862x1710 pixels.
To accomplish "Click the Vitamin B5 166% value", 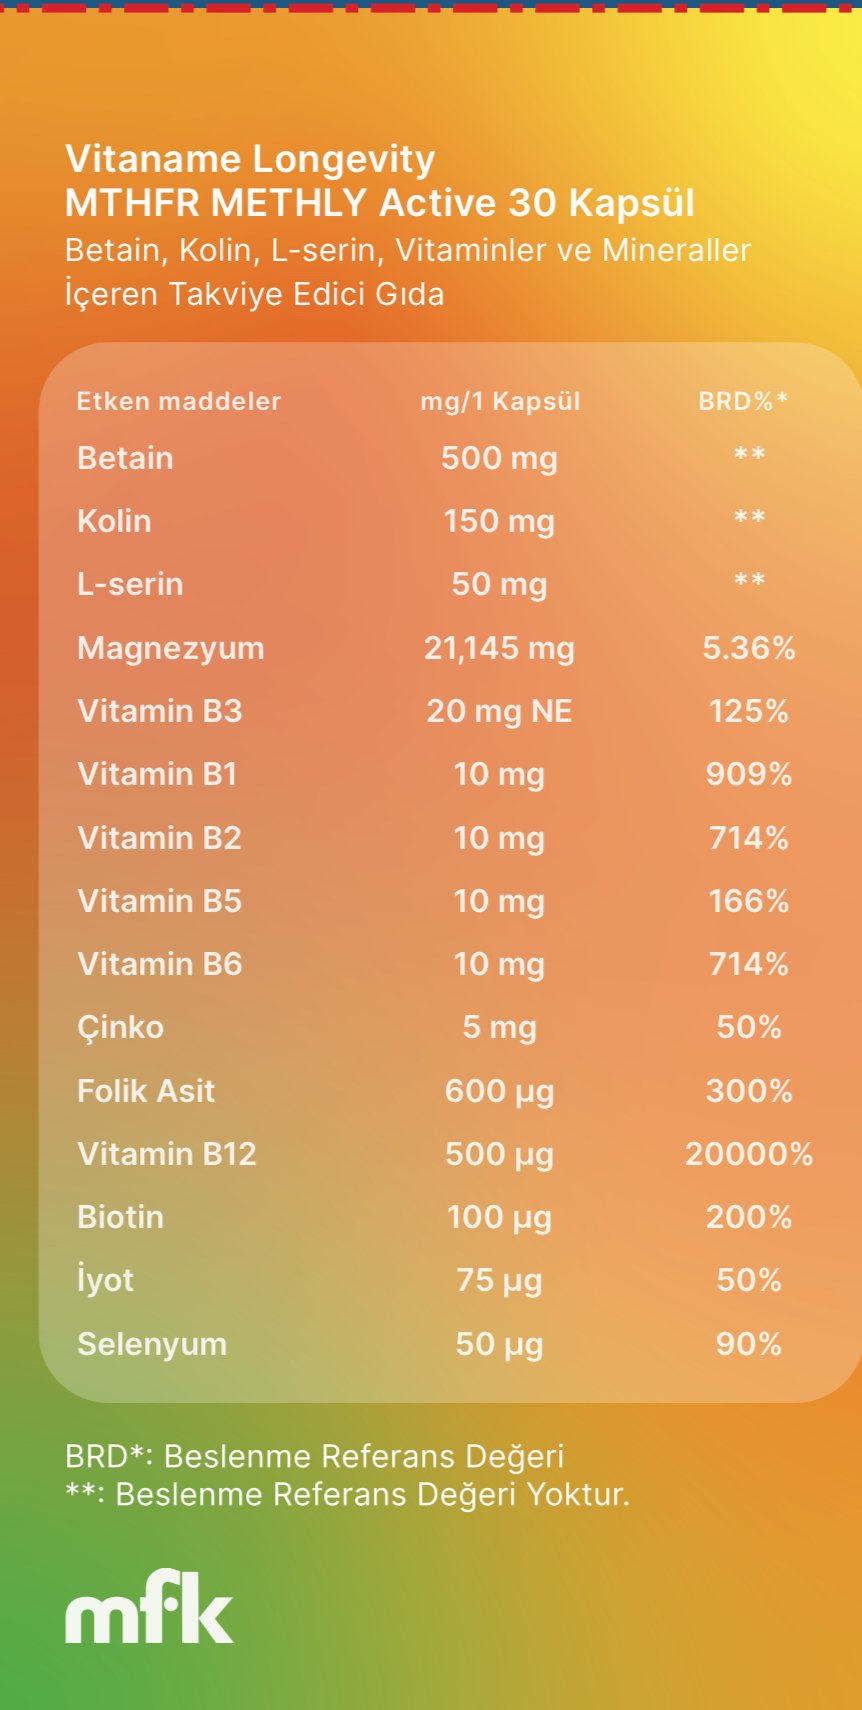I will point(748,901).
